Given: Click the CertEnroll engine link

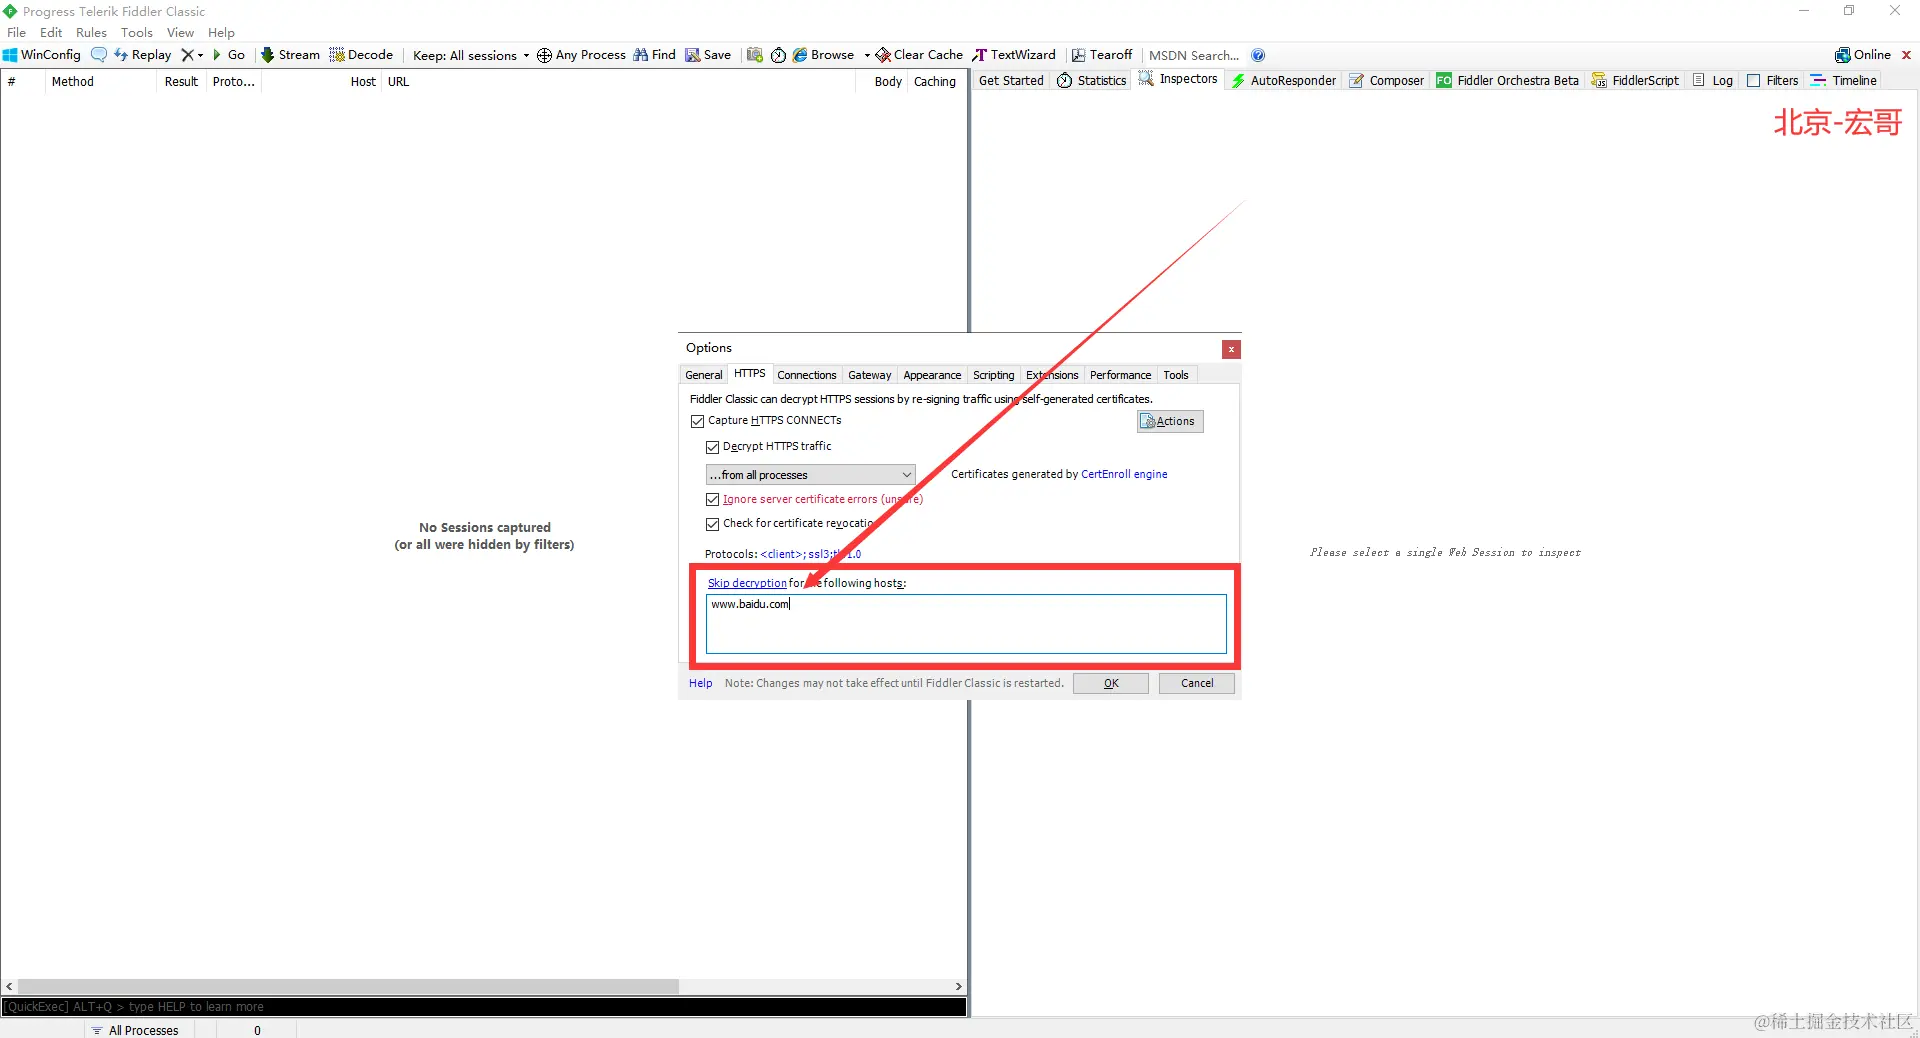Looking at the screenshot, I should [1124, 474].
